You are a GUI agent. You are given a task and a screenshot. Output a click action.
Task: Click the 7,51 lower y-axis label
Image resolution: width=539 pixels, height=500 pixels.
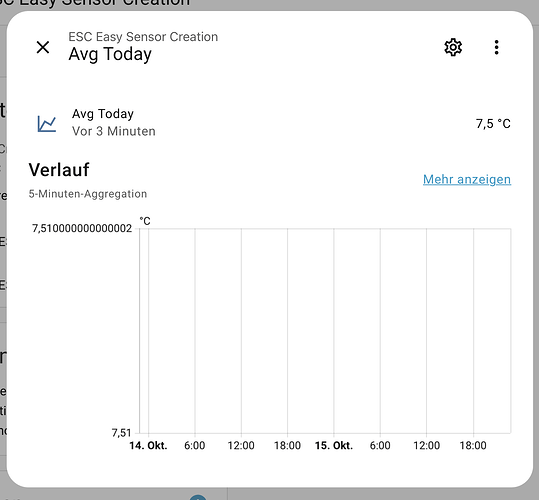point(121,433)
